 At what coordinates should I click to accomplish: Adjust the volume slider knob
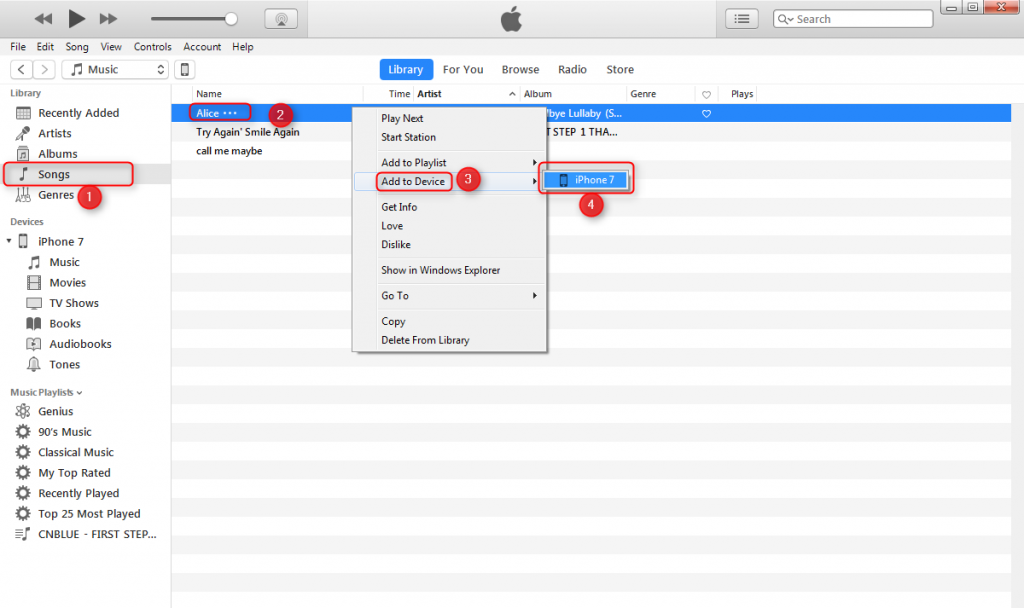tap(232, 19)
